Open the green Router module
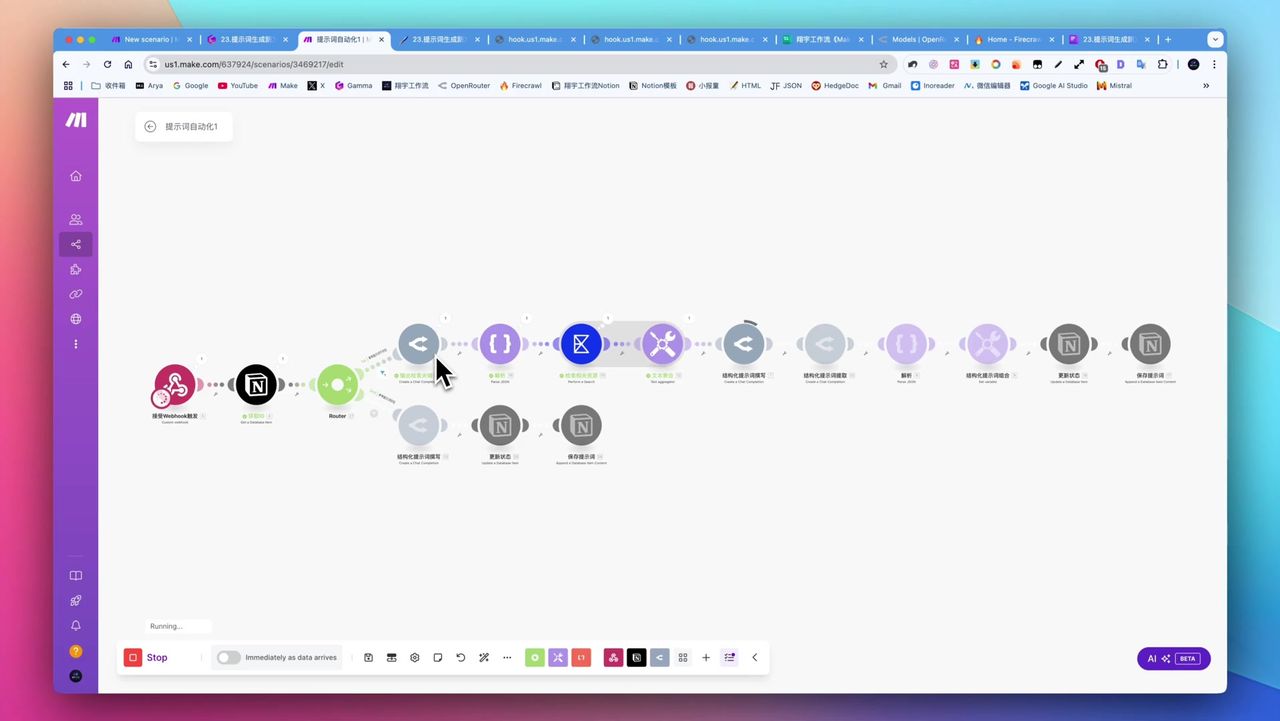The image size is (1280, 721). (x=338, y=385)
